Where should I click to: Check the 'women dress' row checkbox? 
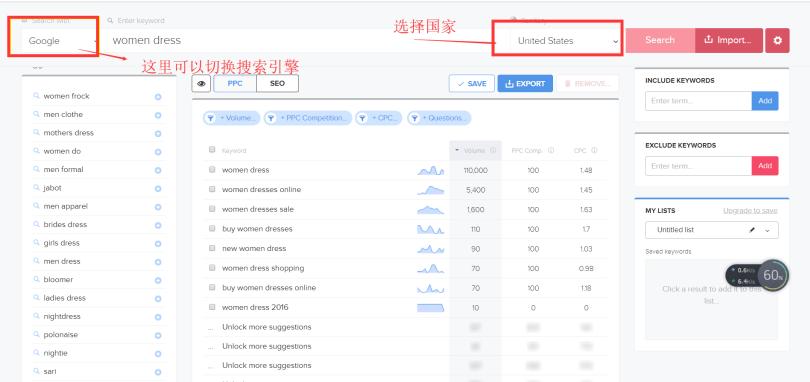[x=212, y=170]
